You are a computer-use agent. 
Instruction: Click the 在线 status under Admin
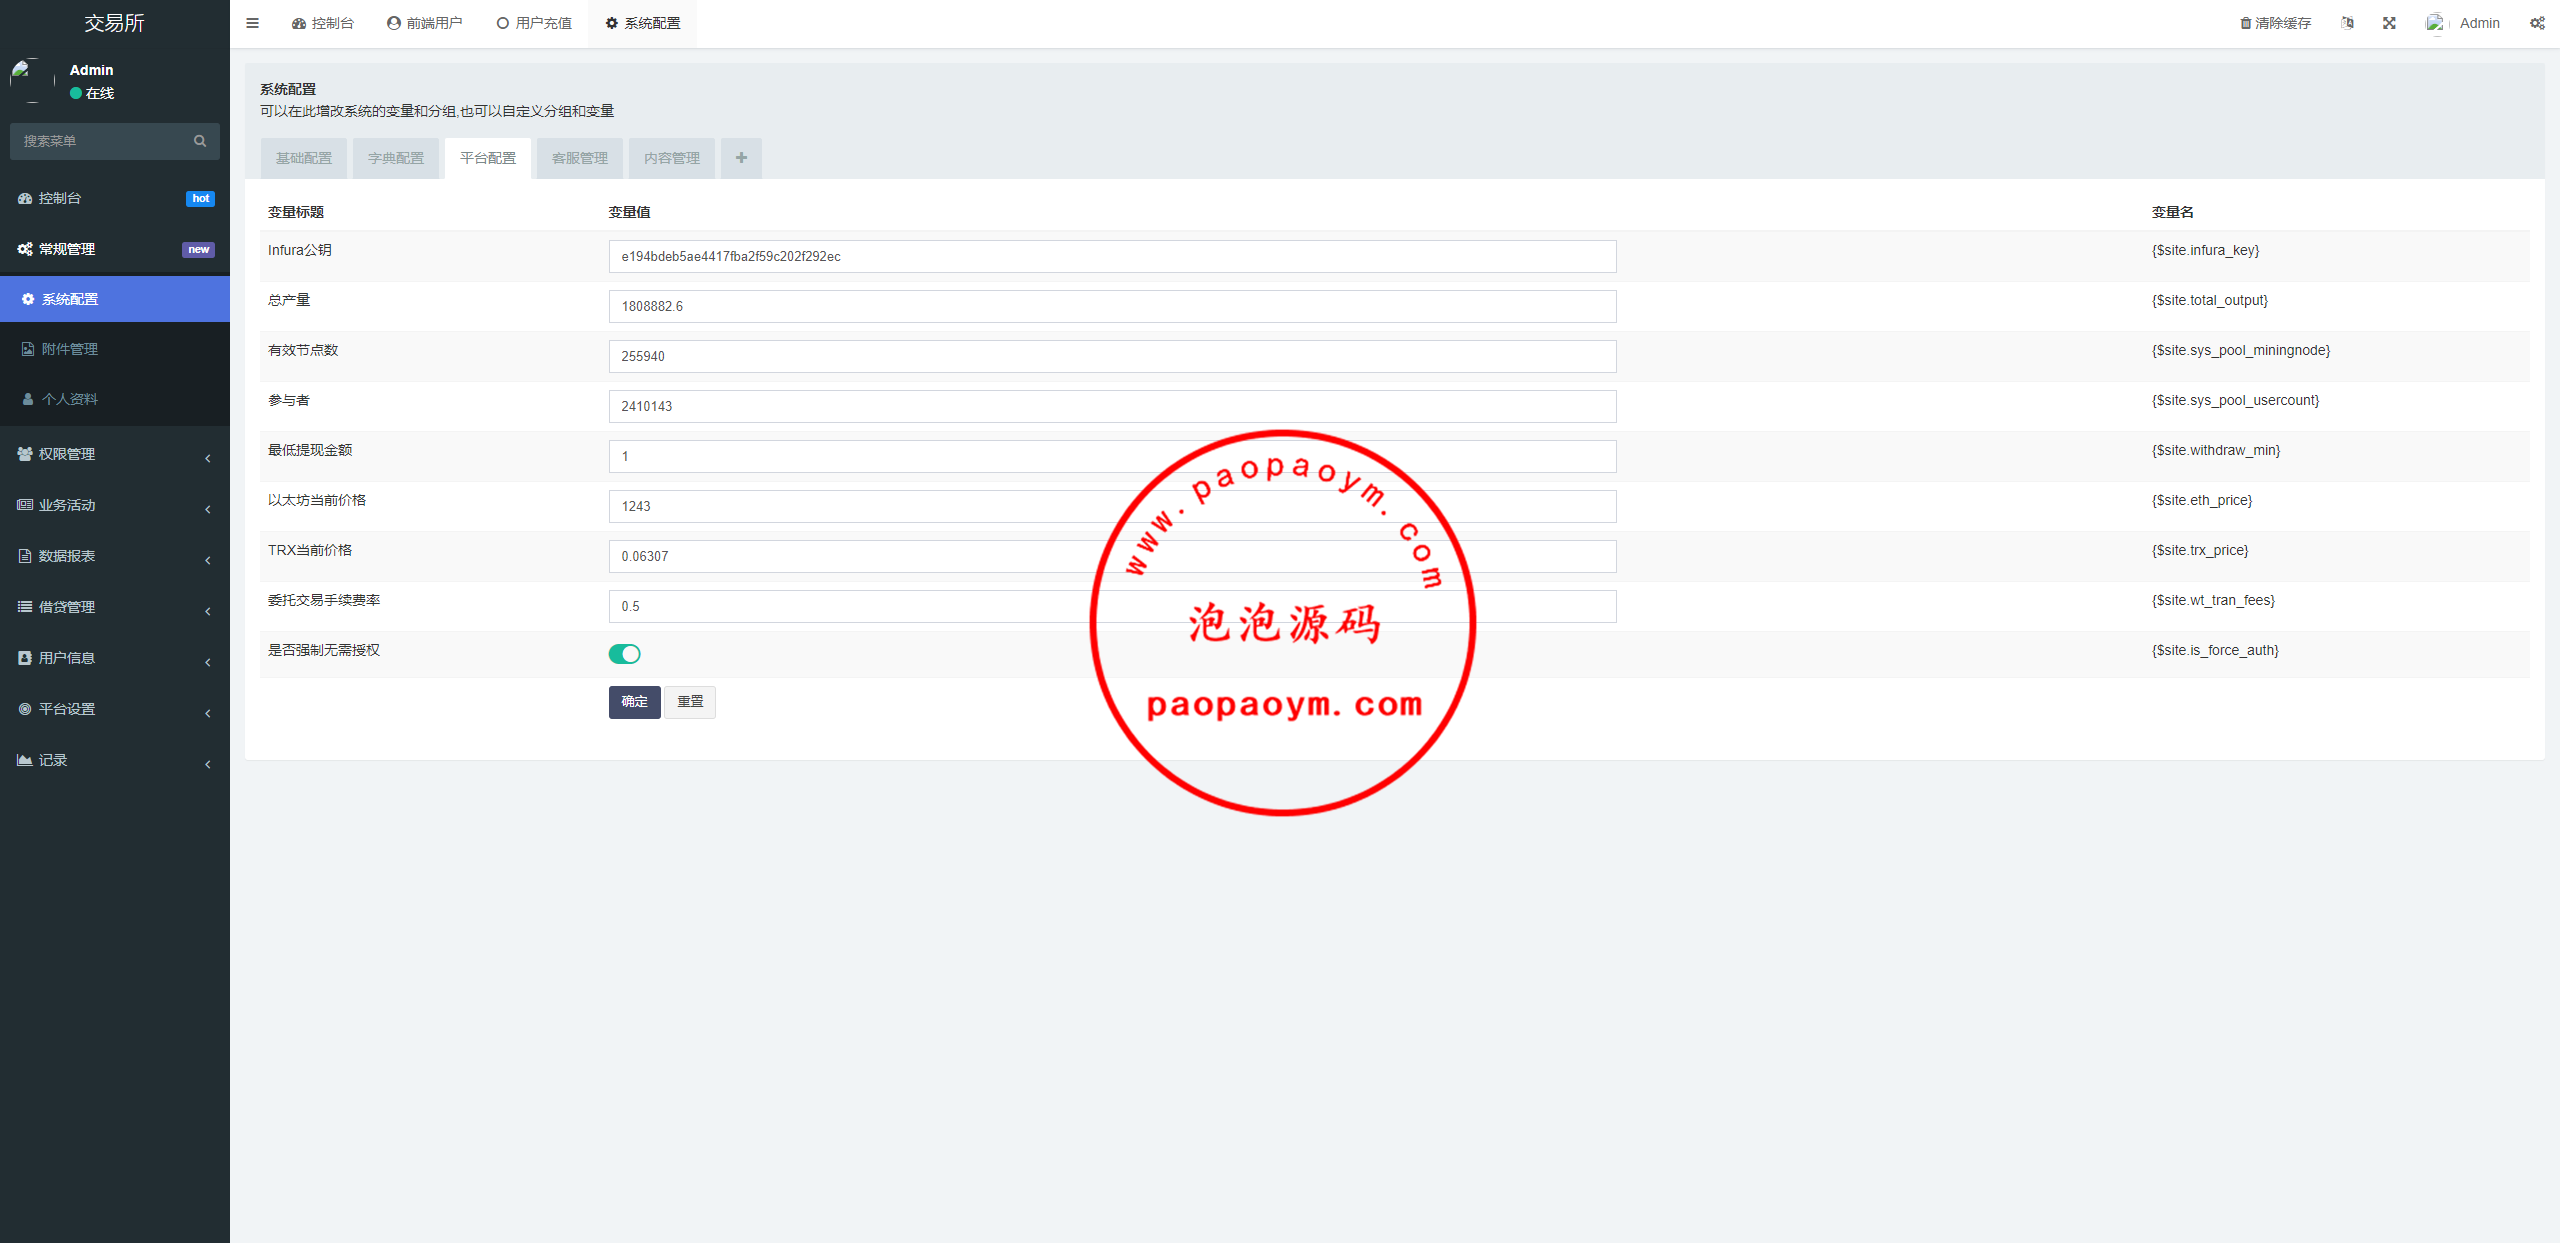92,93
